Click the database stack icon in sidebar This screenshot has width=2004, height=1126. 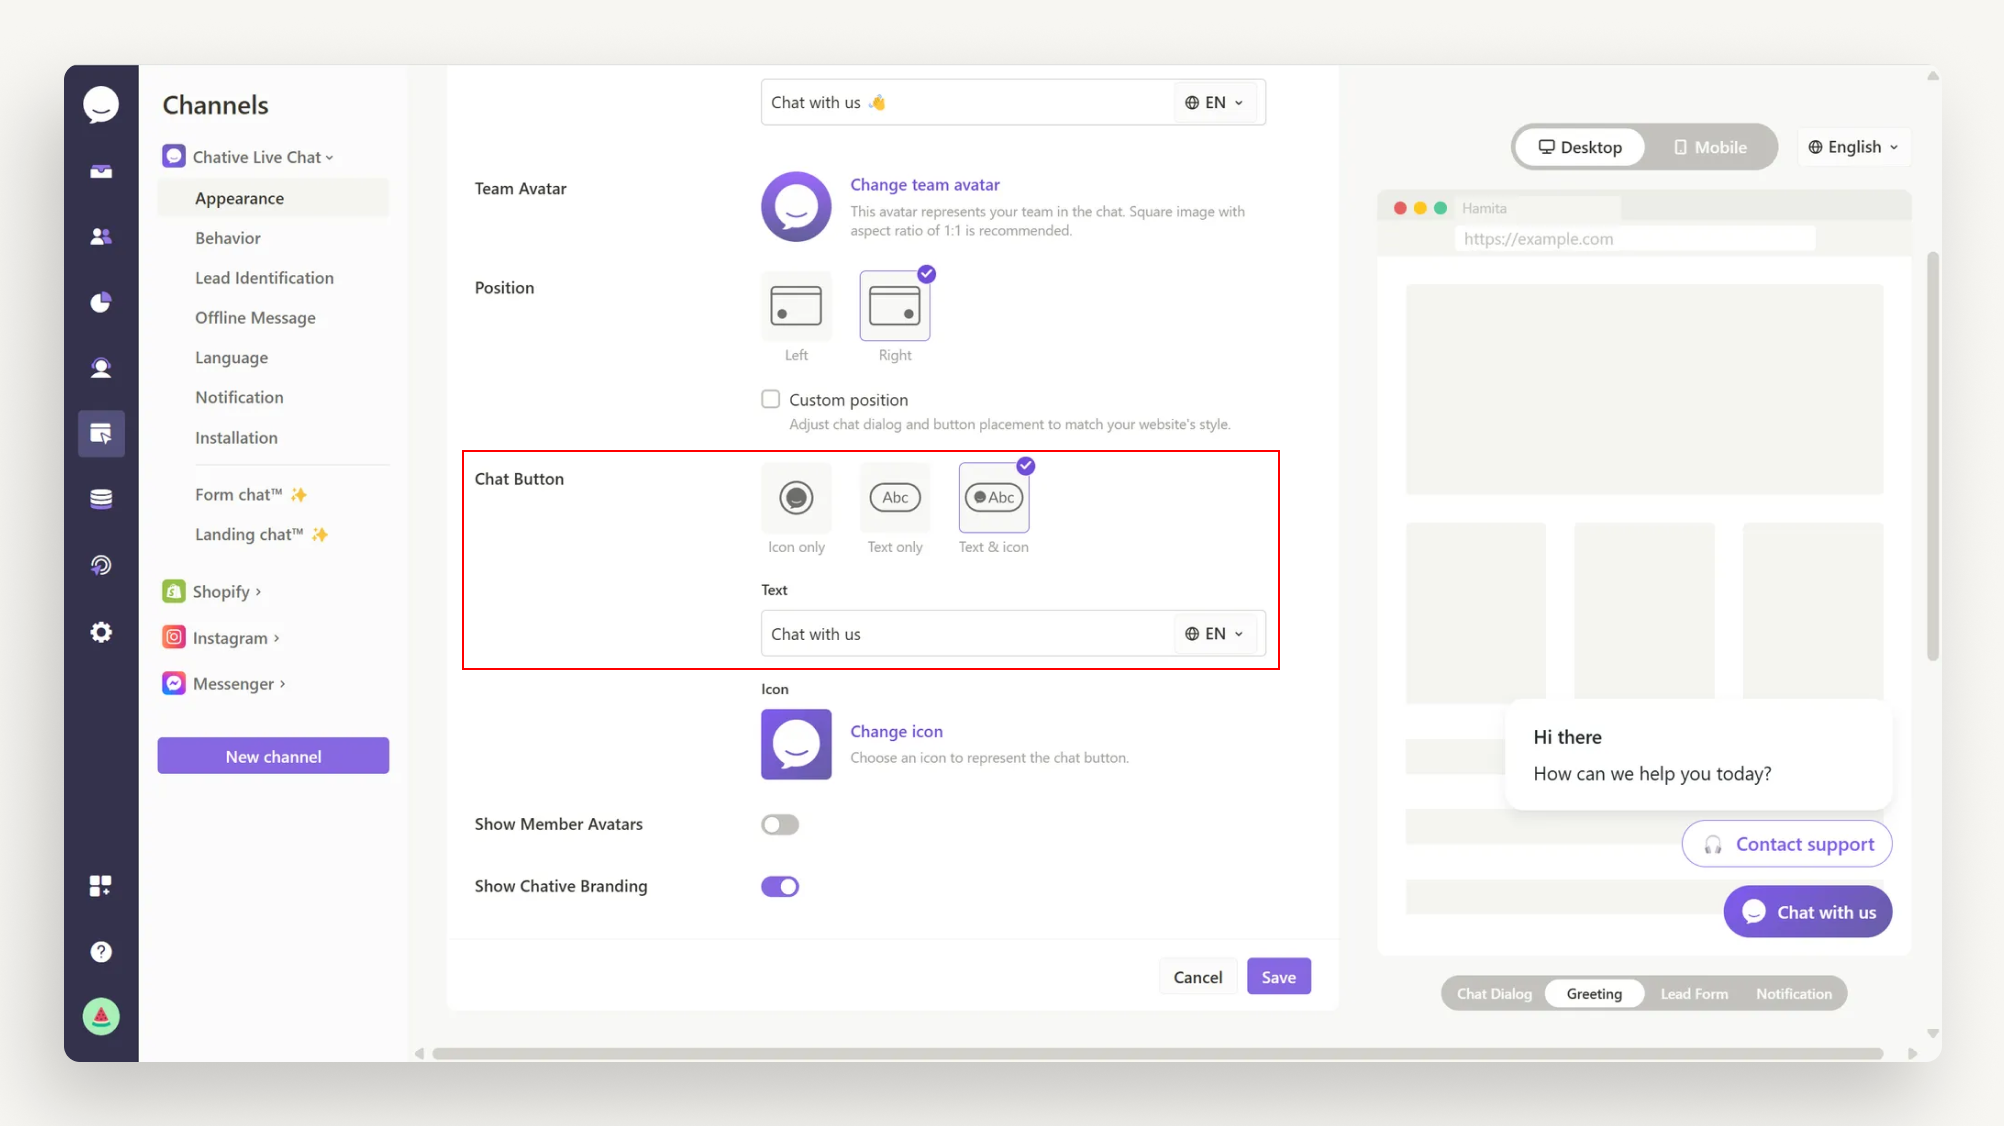(101, 499)
